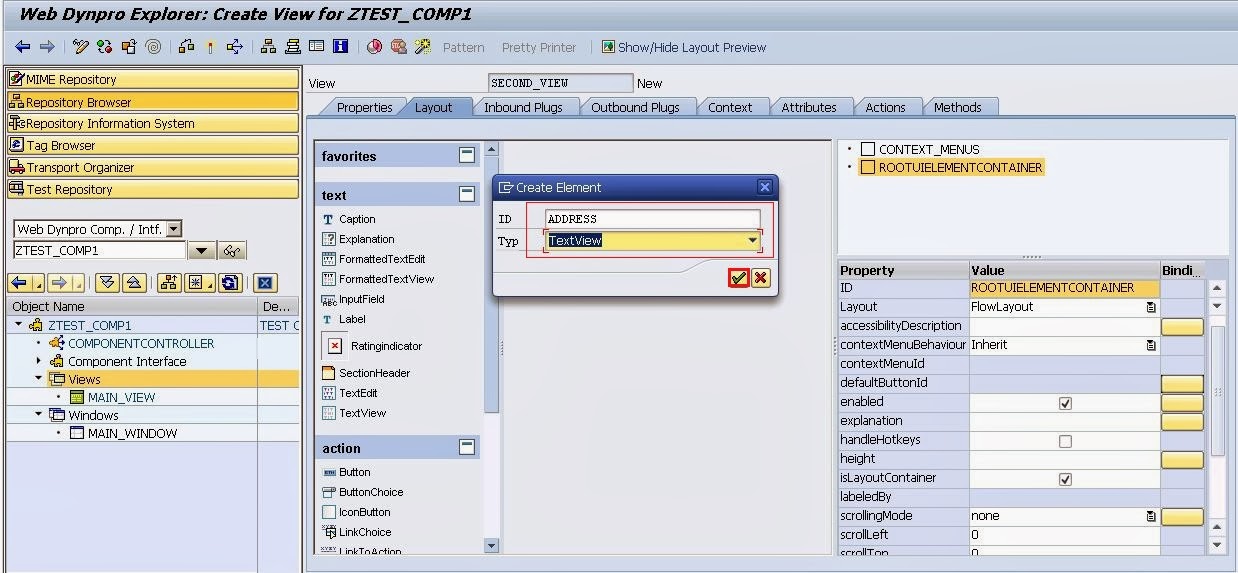Toggle Display/Change pencil icon
Viewport: 1238px width, 573px height.
point(81,47)
